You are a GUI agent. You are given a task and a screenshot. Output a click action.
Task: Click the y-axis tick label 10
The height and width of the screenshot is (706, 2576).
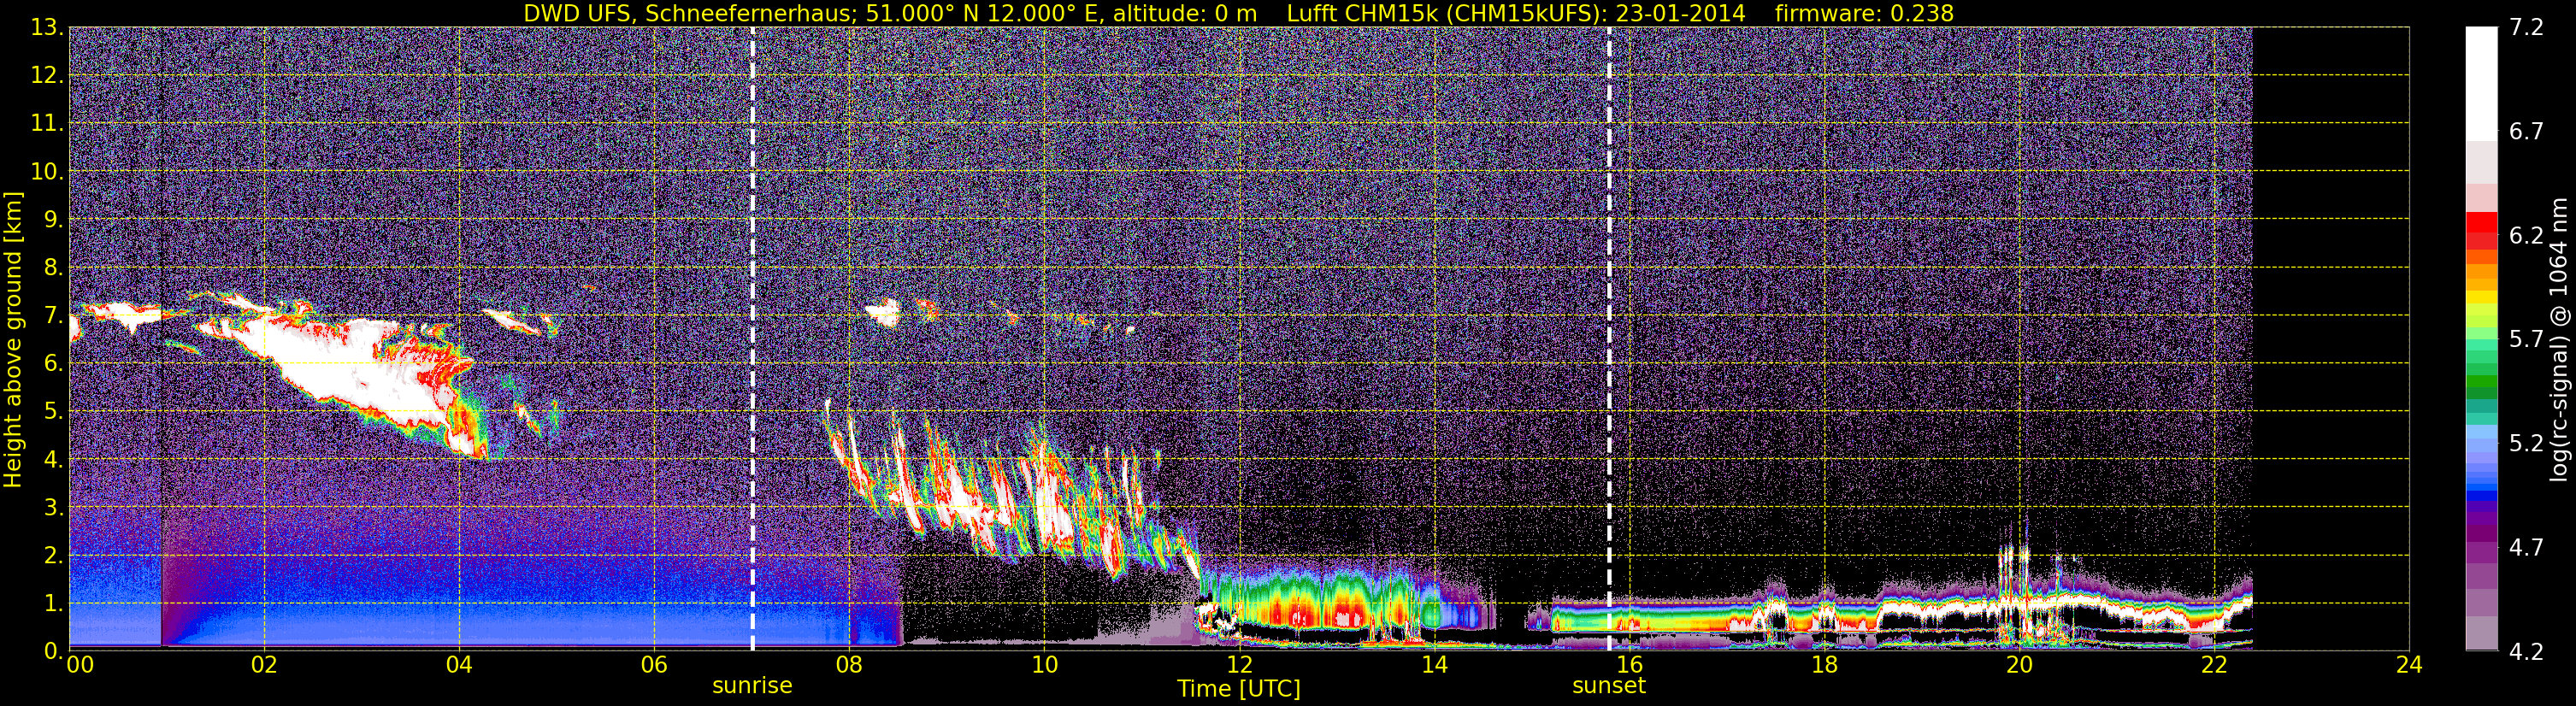click(x=46, y=171)
